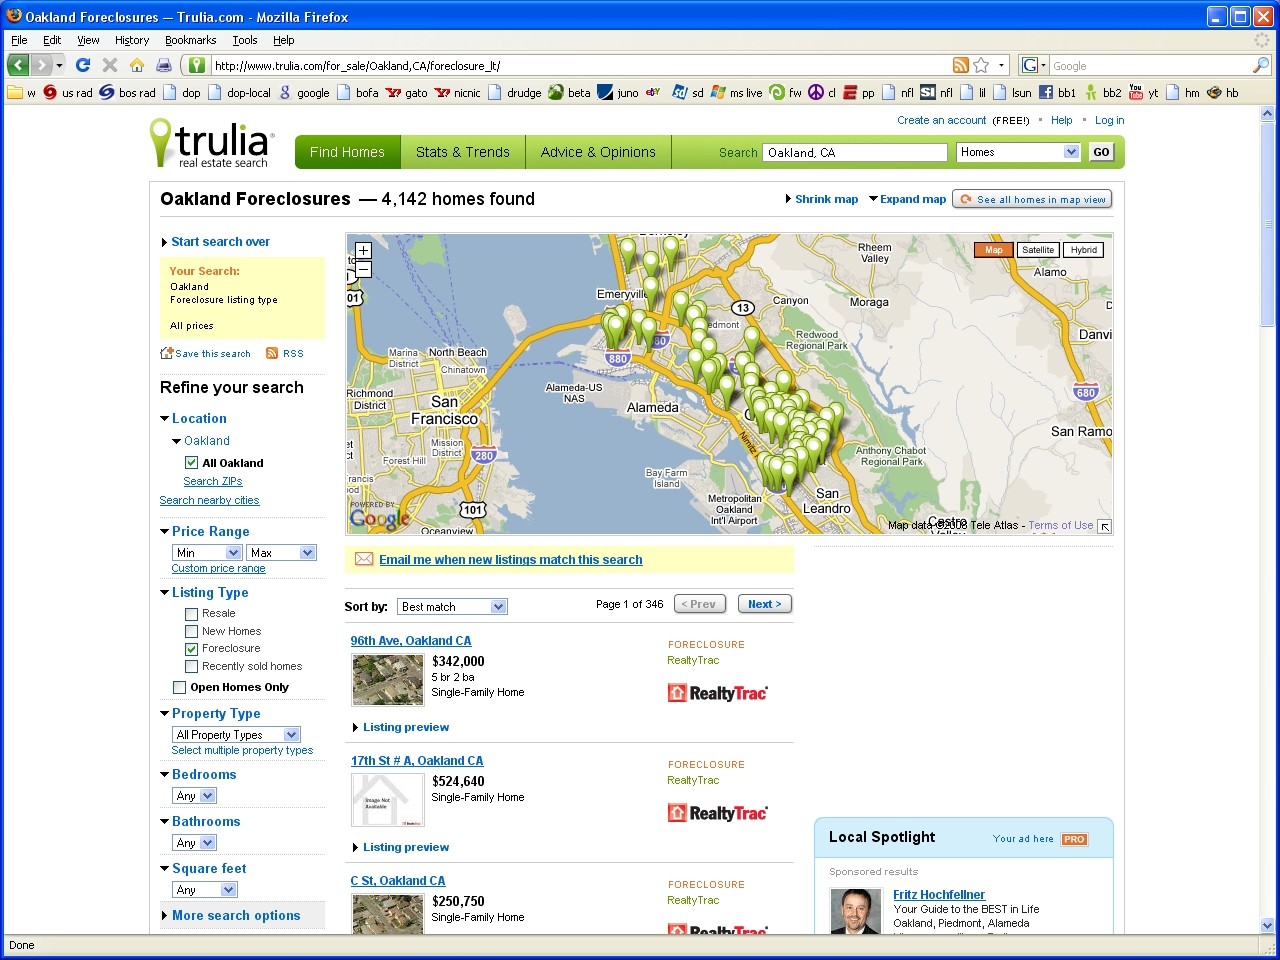Viewport: 1280px width, 960px height.
Task: Click the Log in link
Action: pos(1109,120)
